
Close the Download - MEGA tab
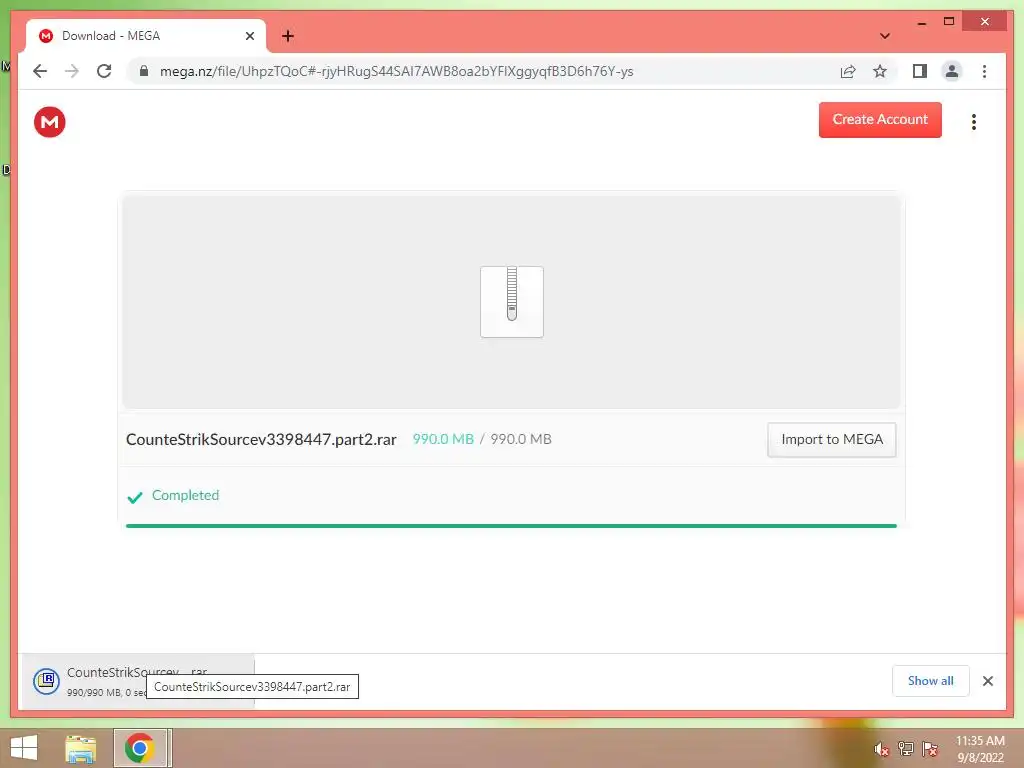coord(250,36)
